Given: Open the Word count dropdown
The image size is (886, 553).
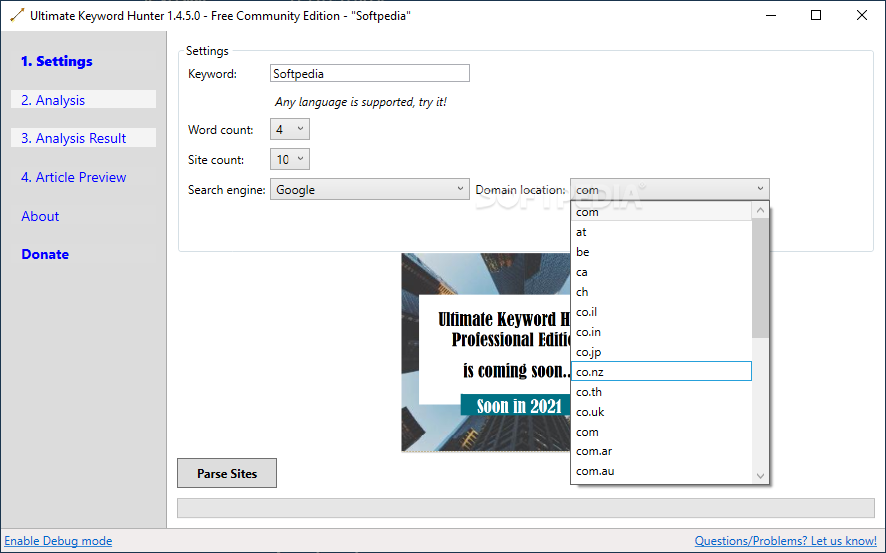Looking at the screenshot, I should coord(289,129).
